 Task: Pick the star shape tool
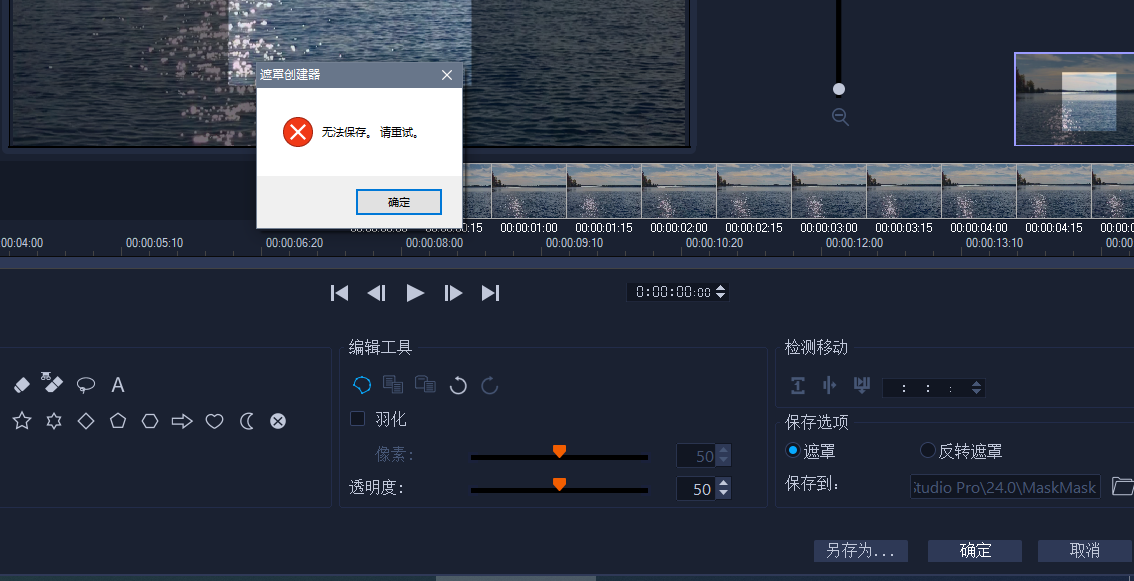click(22, 421)
